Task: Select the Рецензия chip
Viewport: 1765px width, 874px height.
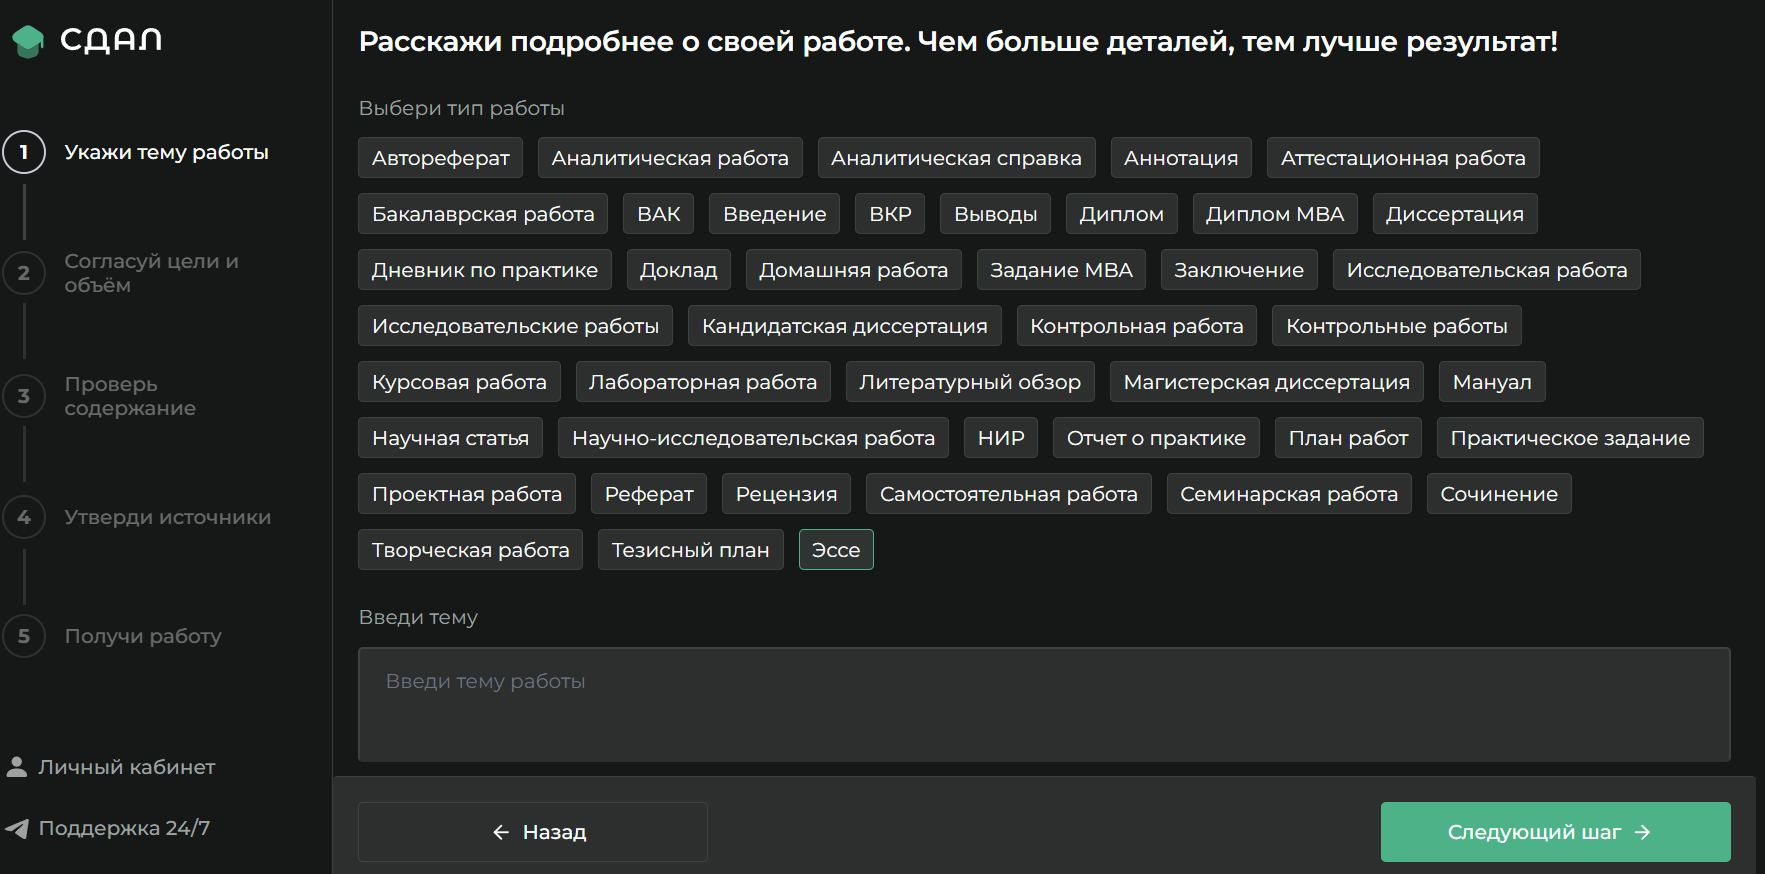Action: pos(786,494)
